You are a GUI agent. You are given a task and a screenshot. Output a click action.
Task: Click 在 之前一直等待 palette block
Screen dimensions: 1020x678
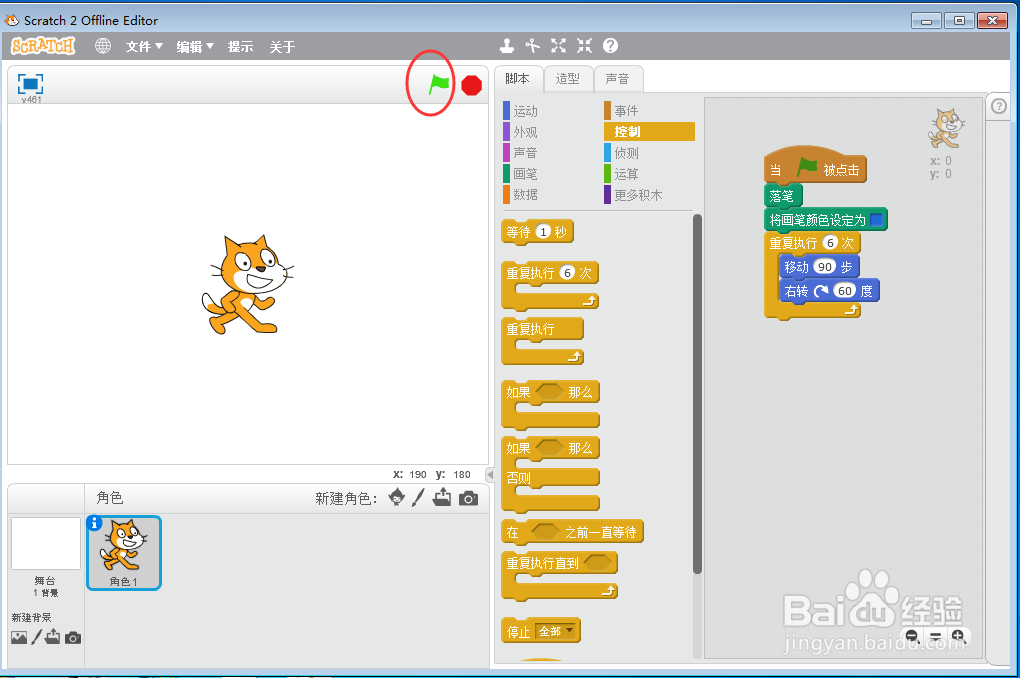click(572, 532)
